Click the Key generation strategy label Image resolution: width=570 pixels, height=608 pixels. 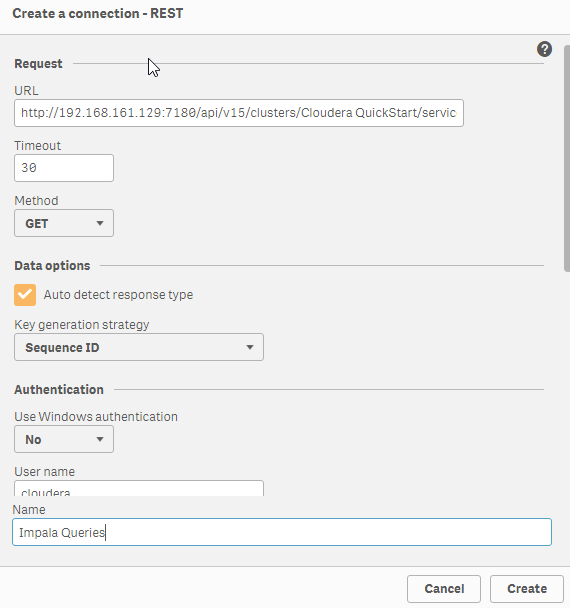pos(82,325)
